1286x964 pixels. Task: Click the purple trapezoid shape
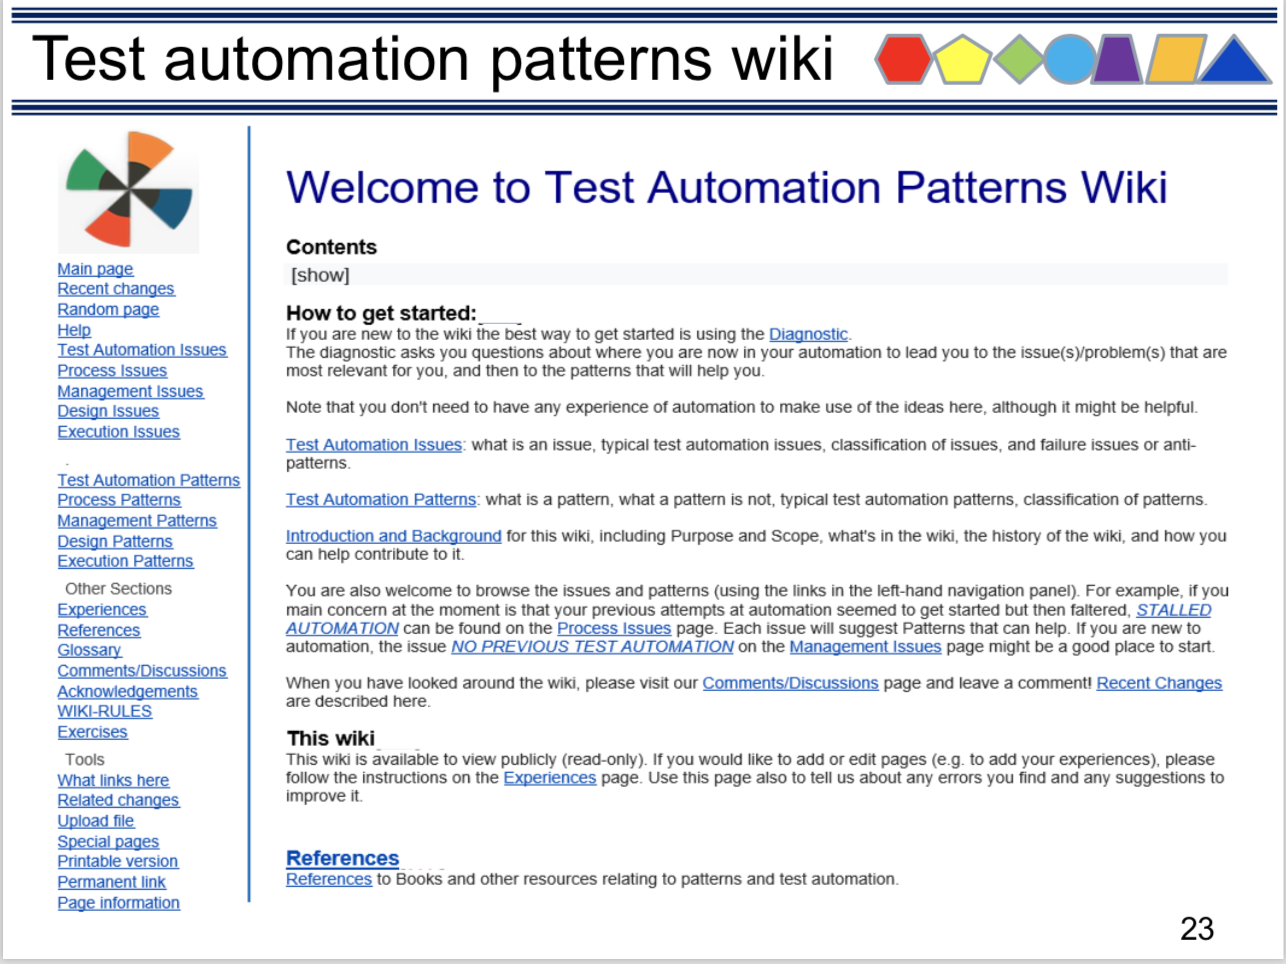1118,59
